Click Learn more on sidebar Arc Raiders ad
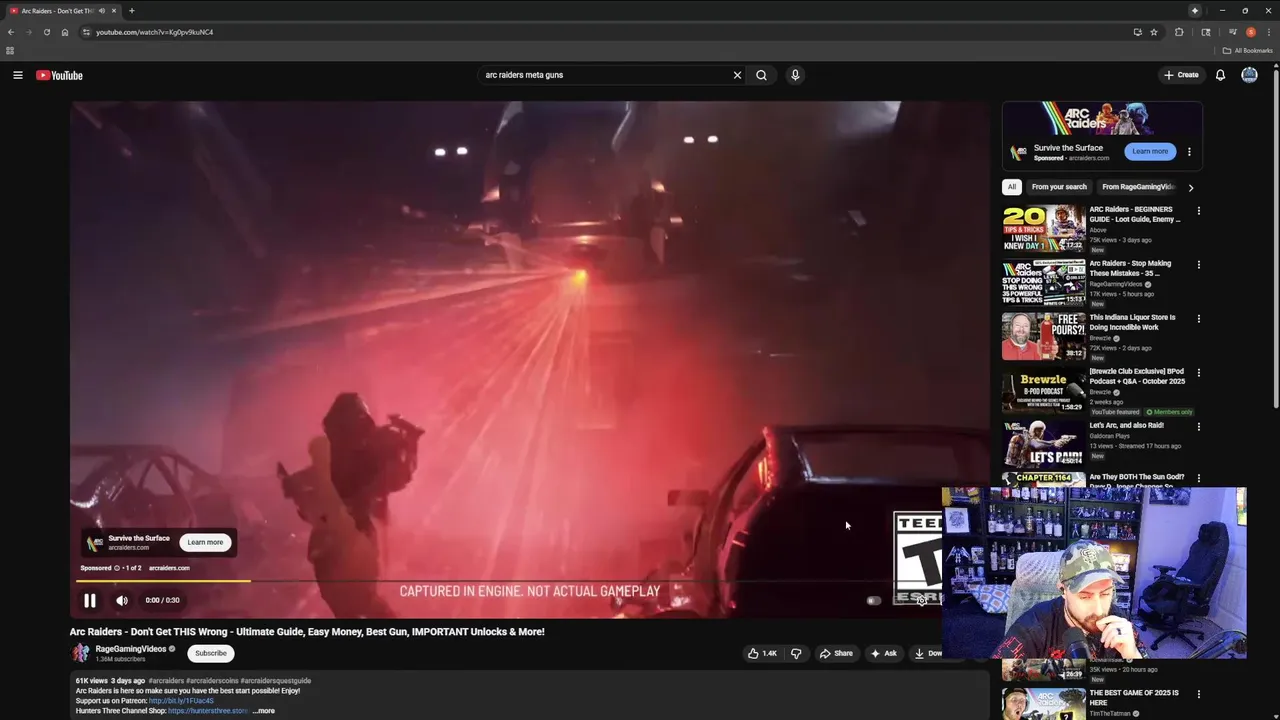 [1150, 151]
